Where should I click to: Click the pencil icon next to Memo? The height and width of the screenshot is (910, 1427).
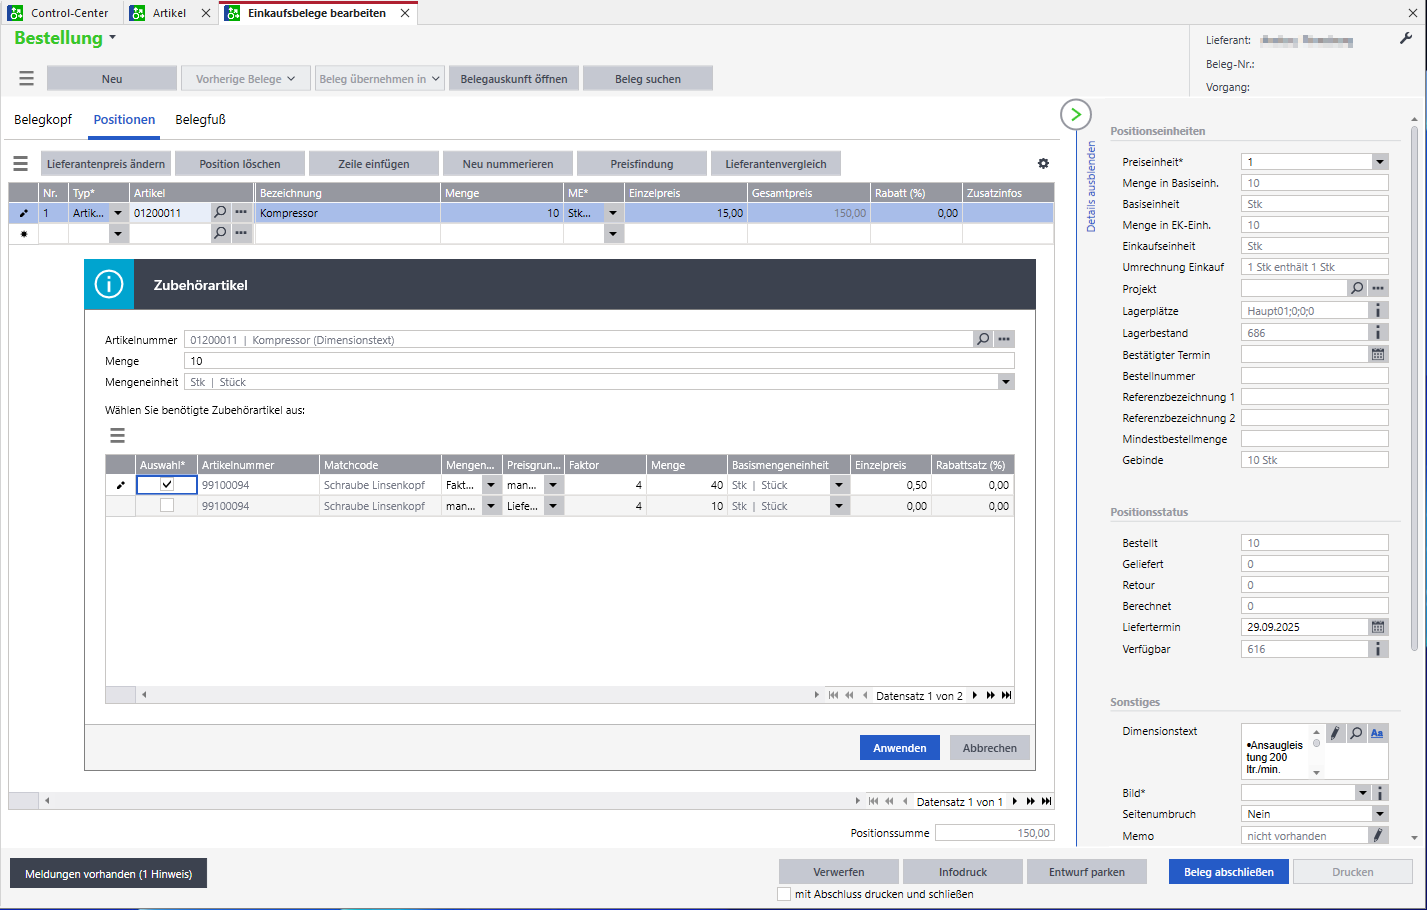point(1378,835)
